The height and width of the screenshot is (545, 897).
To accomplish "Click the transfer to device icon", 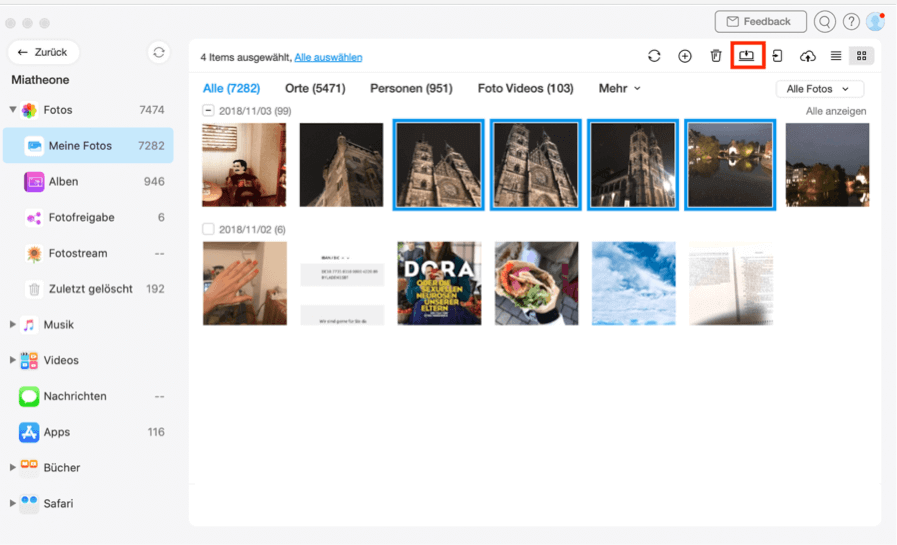I will (777, 56).
